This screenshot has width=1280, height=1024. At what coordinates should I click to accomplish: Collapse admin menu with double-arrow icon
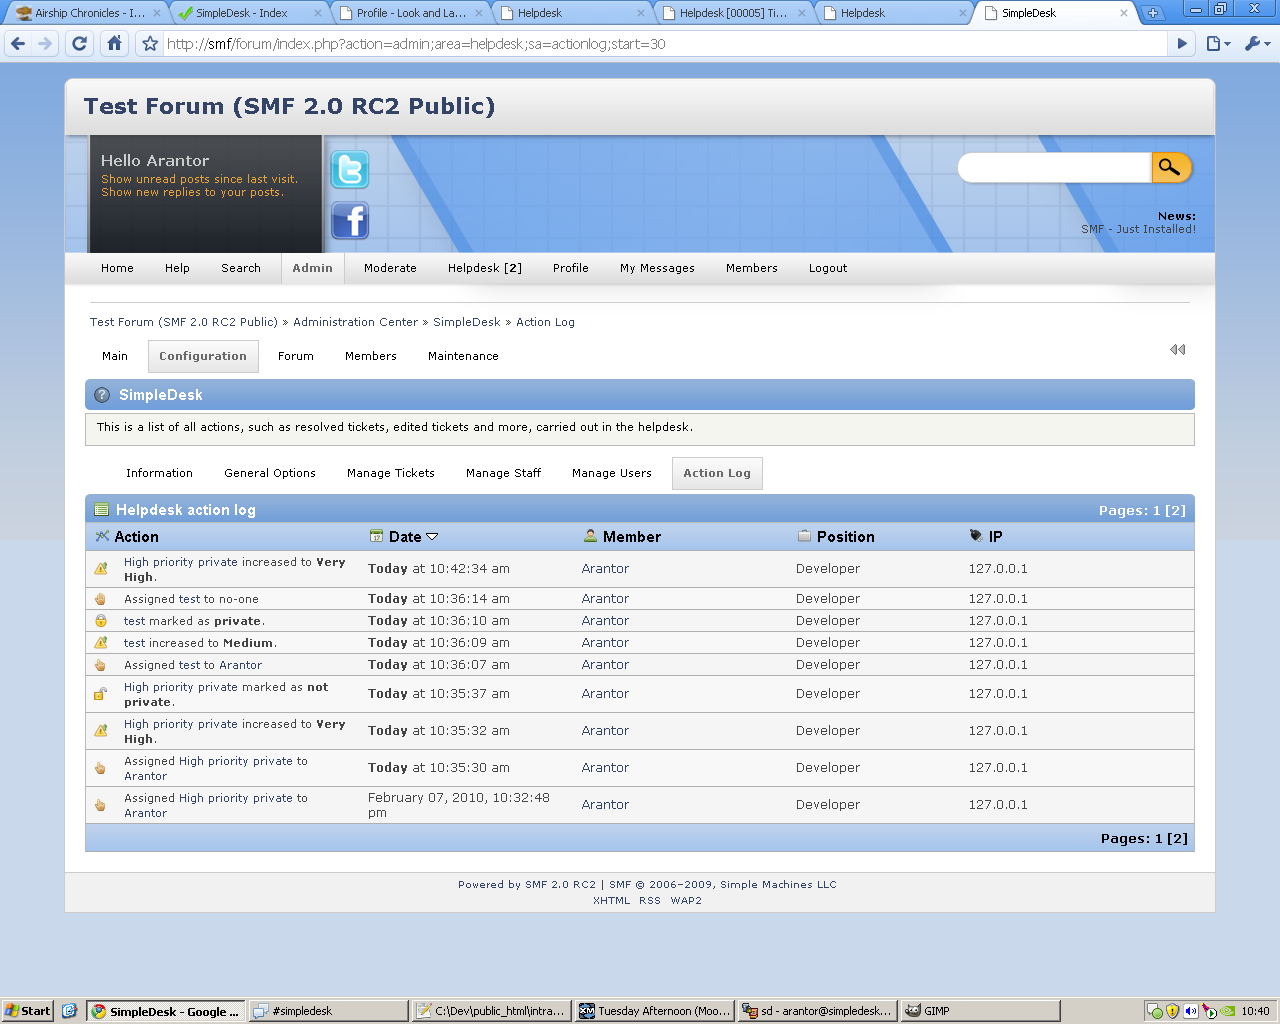(1178, 349)
